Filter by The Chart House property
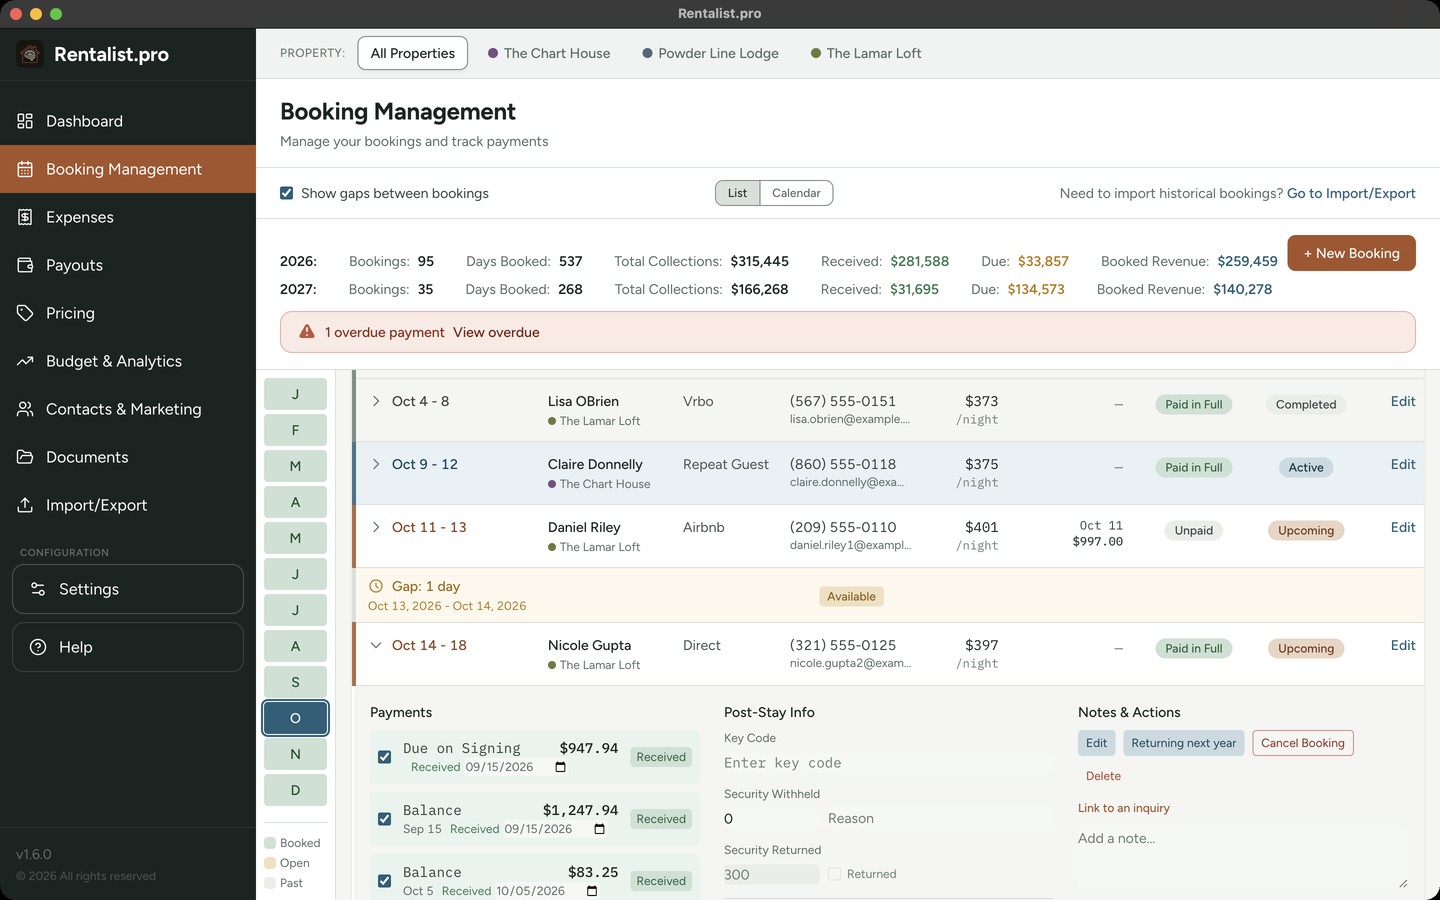The width and height of the screenshot is (1440, 900). pyautogui.click(x=549, y=53)
